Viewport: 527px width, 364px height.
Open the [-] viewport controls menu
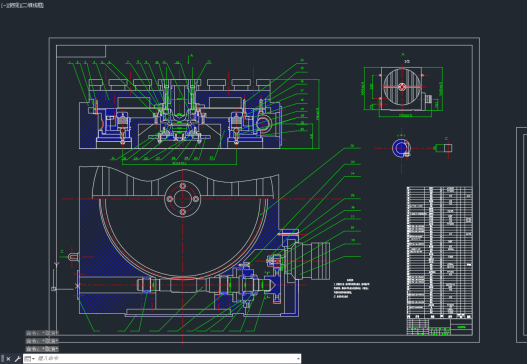click(3, 5)
